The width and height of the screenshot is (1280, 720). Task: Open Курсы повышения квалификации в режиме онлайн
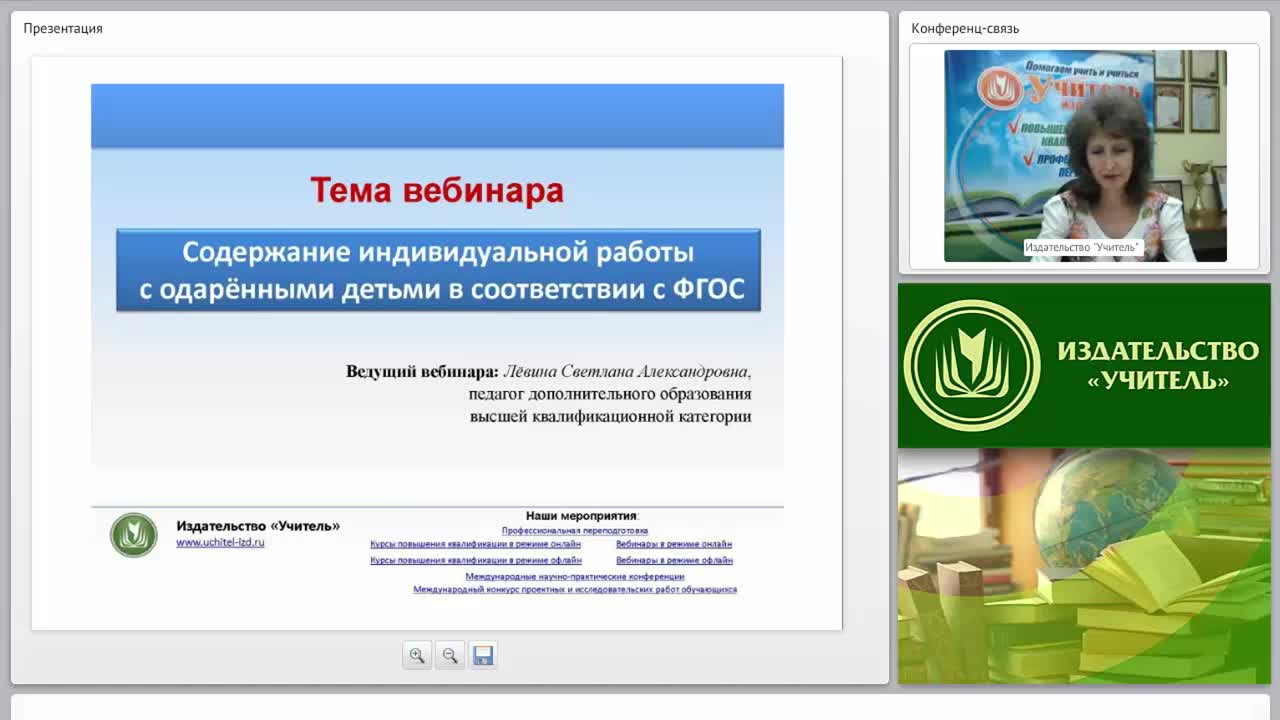pos(475,544)
